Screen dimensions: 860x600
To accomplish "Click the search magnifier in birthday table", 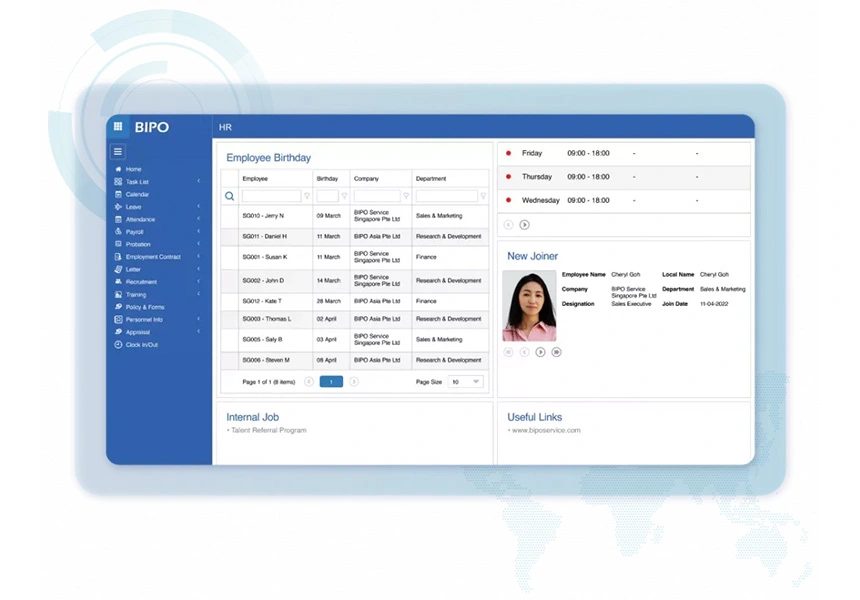I will coord(229,197).
